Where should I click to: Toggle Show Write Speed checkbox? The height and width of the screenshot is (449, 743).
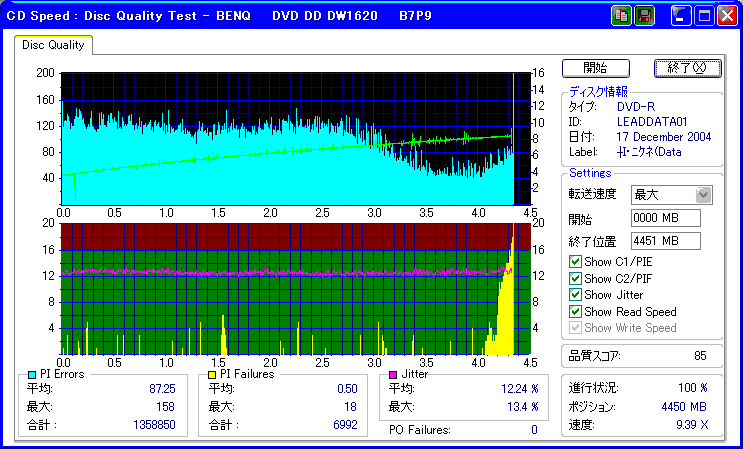click(x=575, y=328)
